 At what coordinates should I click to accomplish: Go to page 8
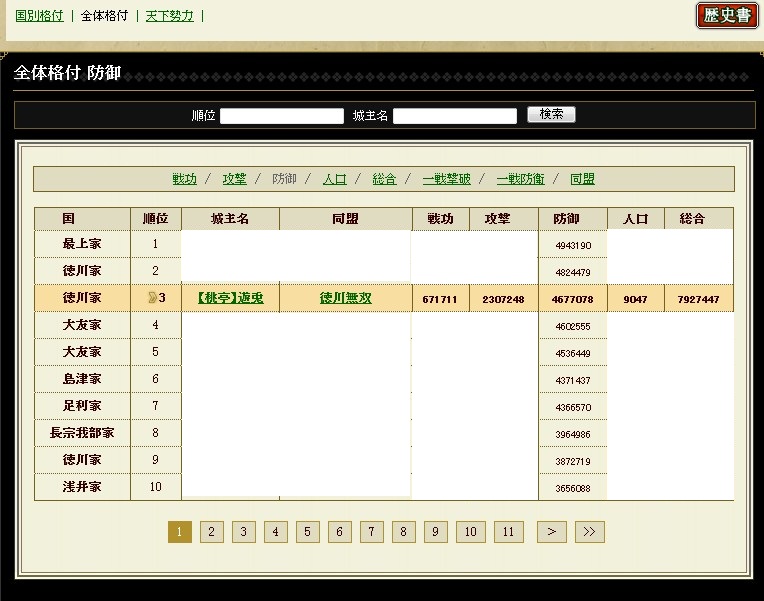[x=403, y=532]
